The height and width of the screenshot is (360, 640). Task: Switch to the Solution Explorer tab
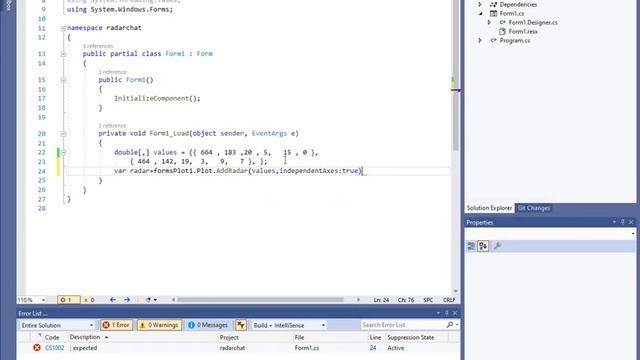click(x=489, y=208)
